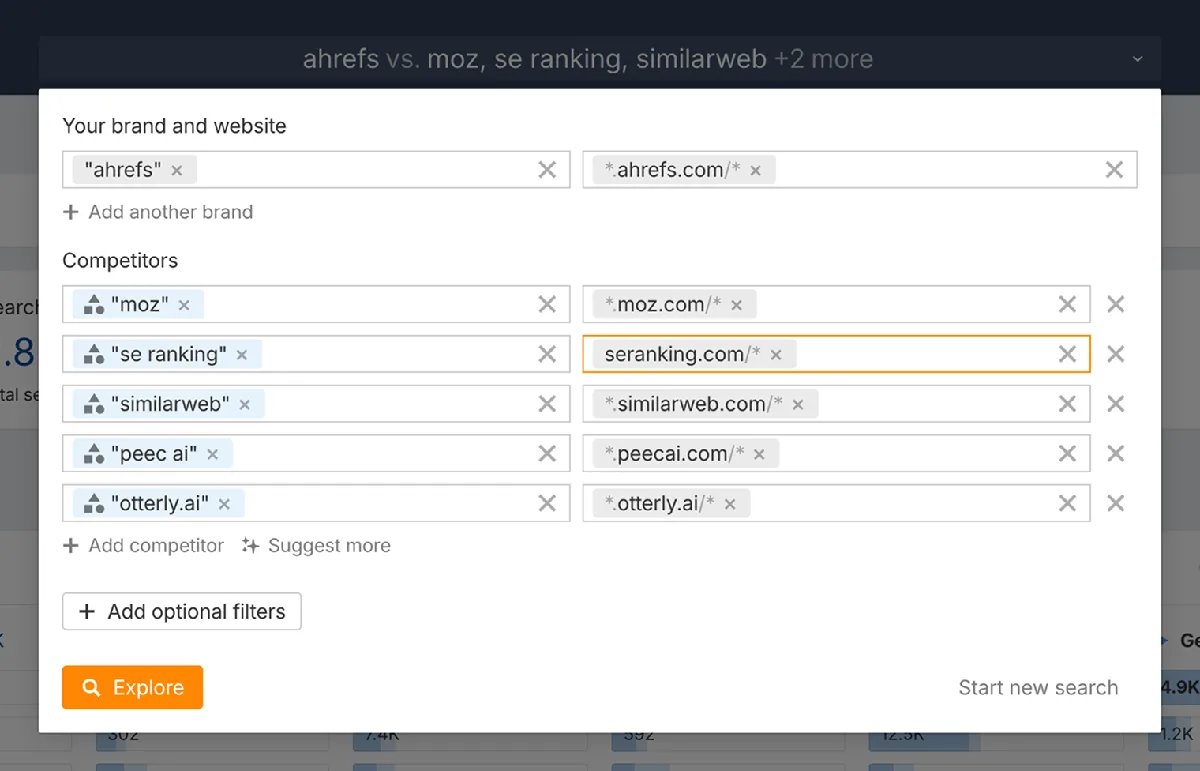Click the Competitors section heading
This screenshot has width=1200, height=771.
point(120,261)
